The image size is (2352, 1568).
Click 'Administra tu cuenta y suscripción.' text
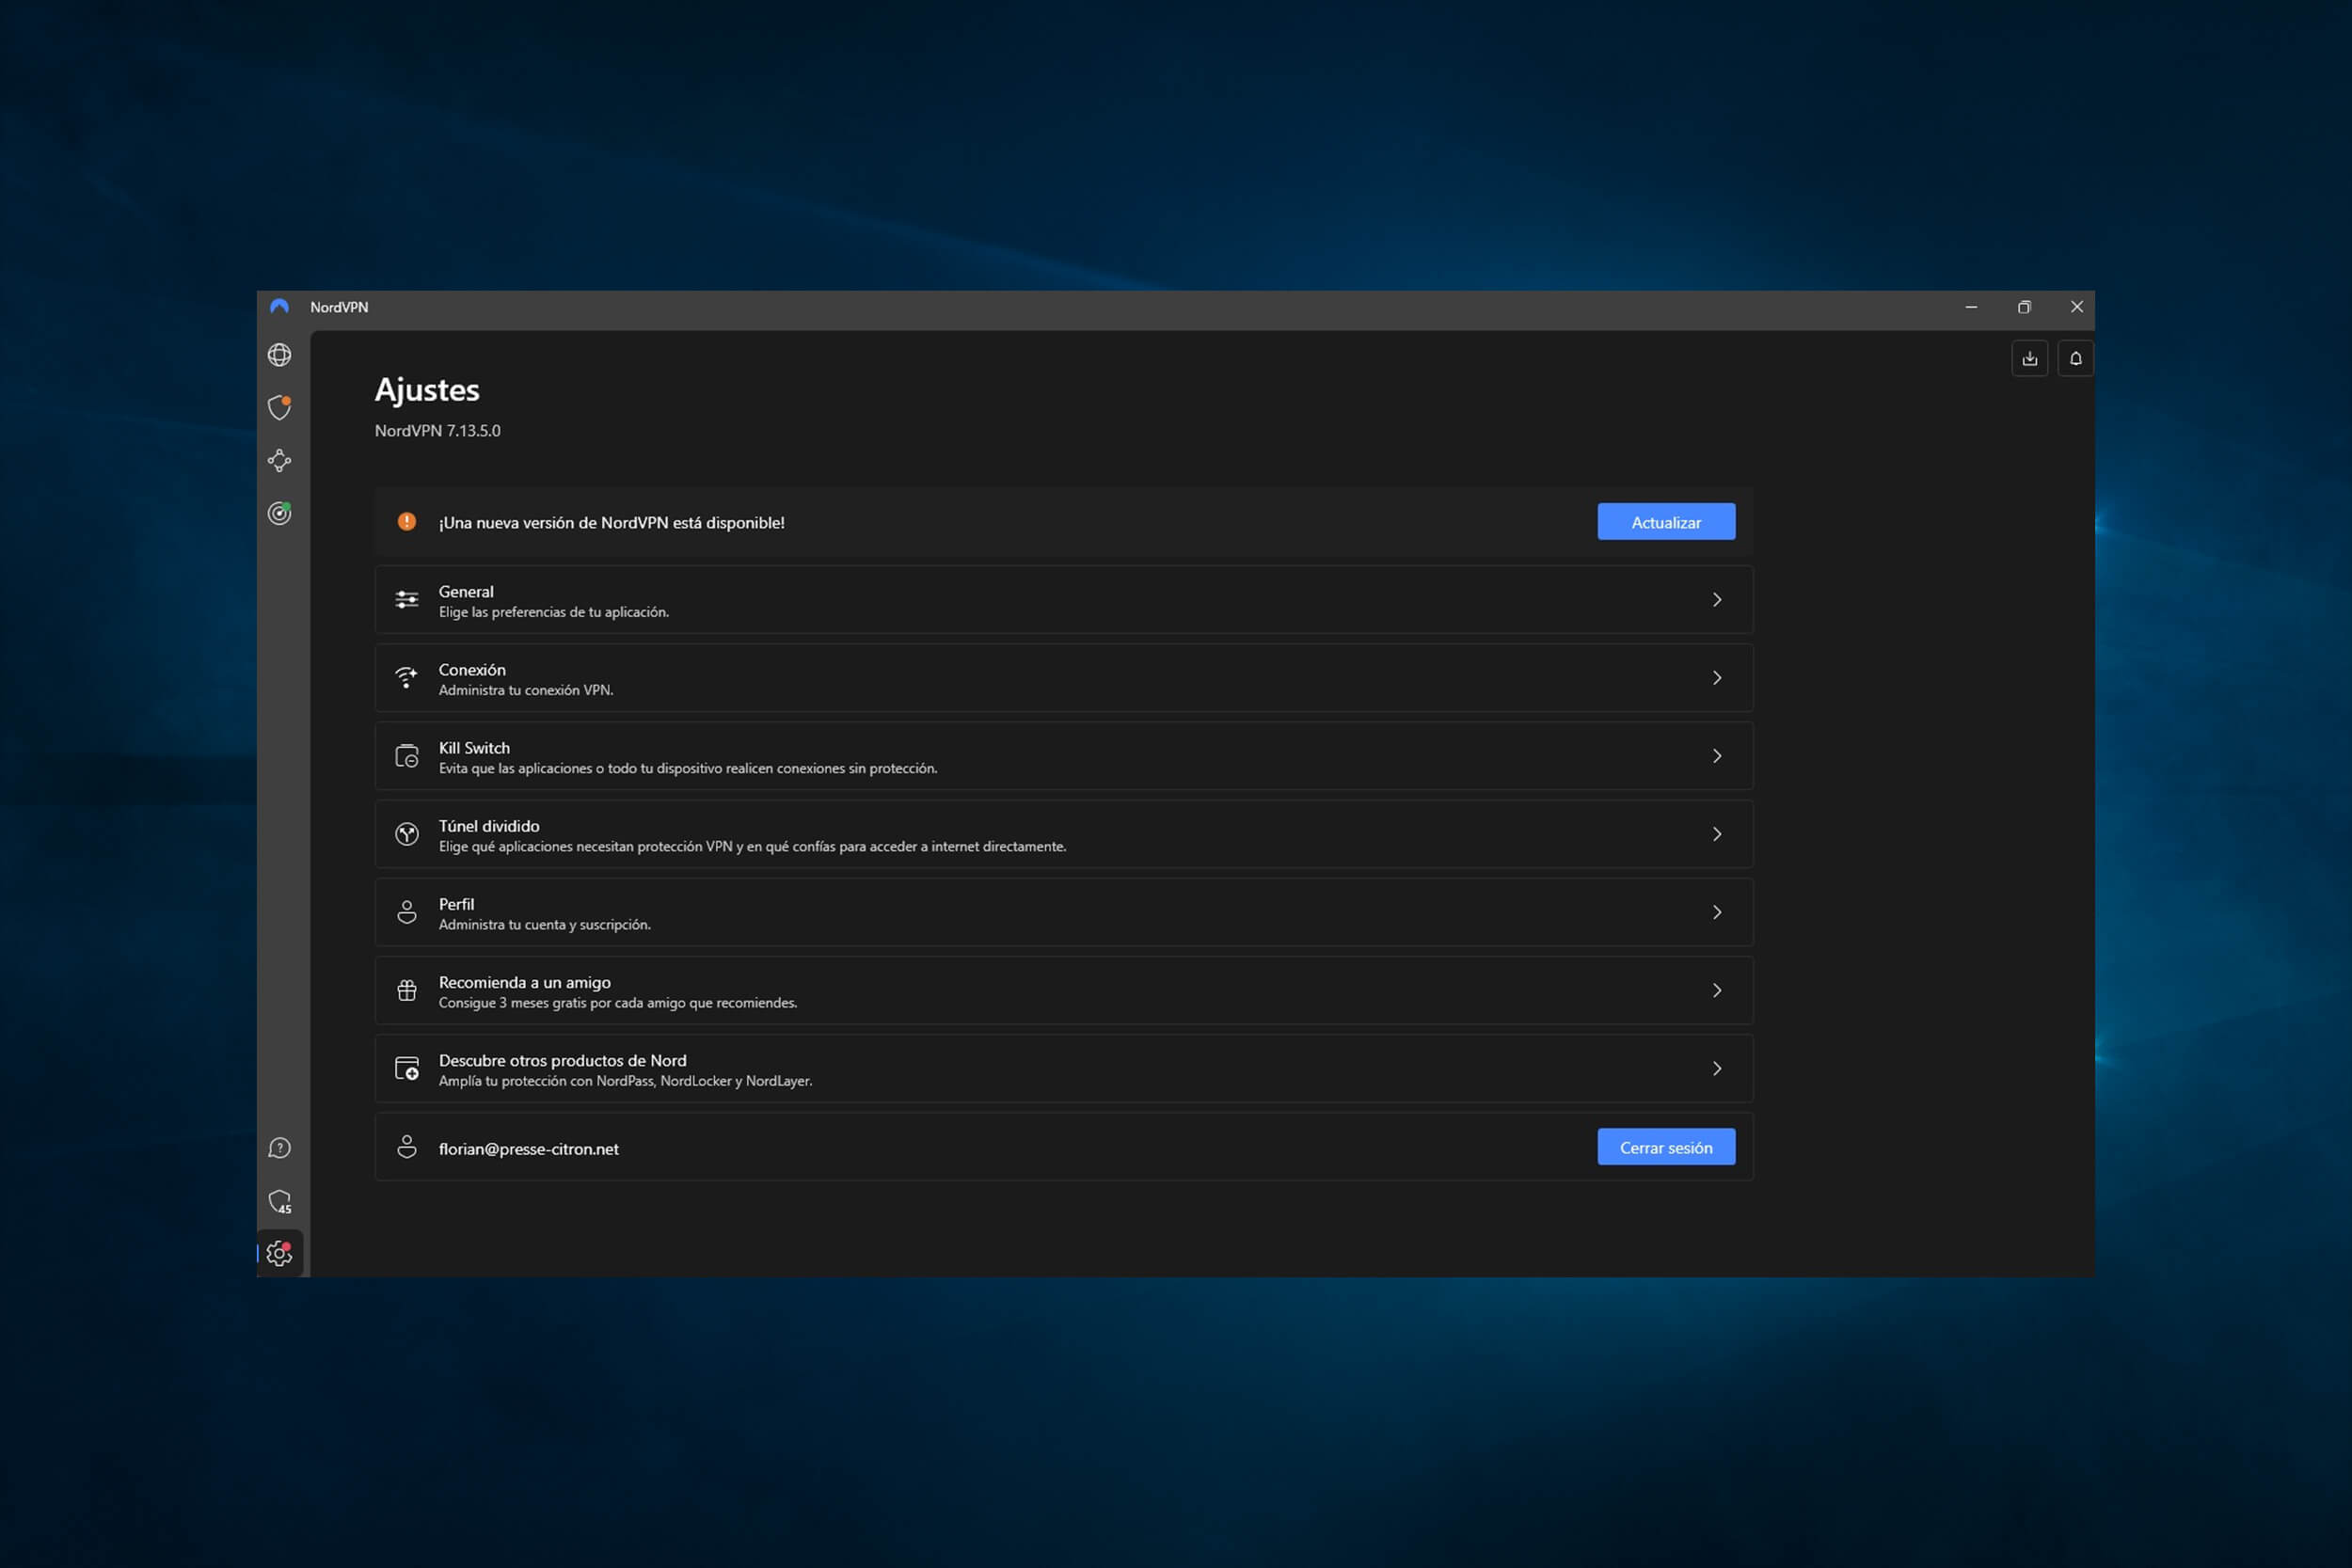pos(544,925)
